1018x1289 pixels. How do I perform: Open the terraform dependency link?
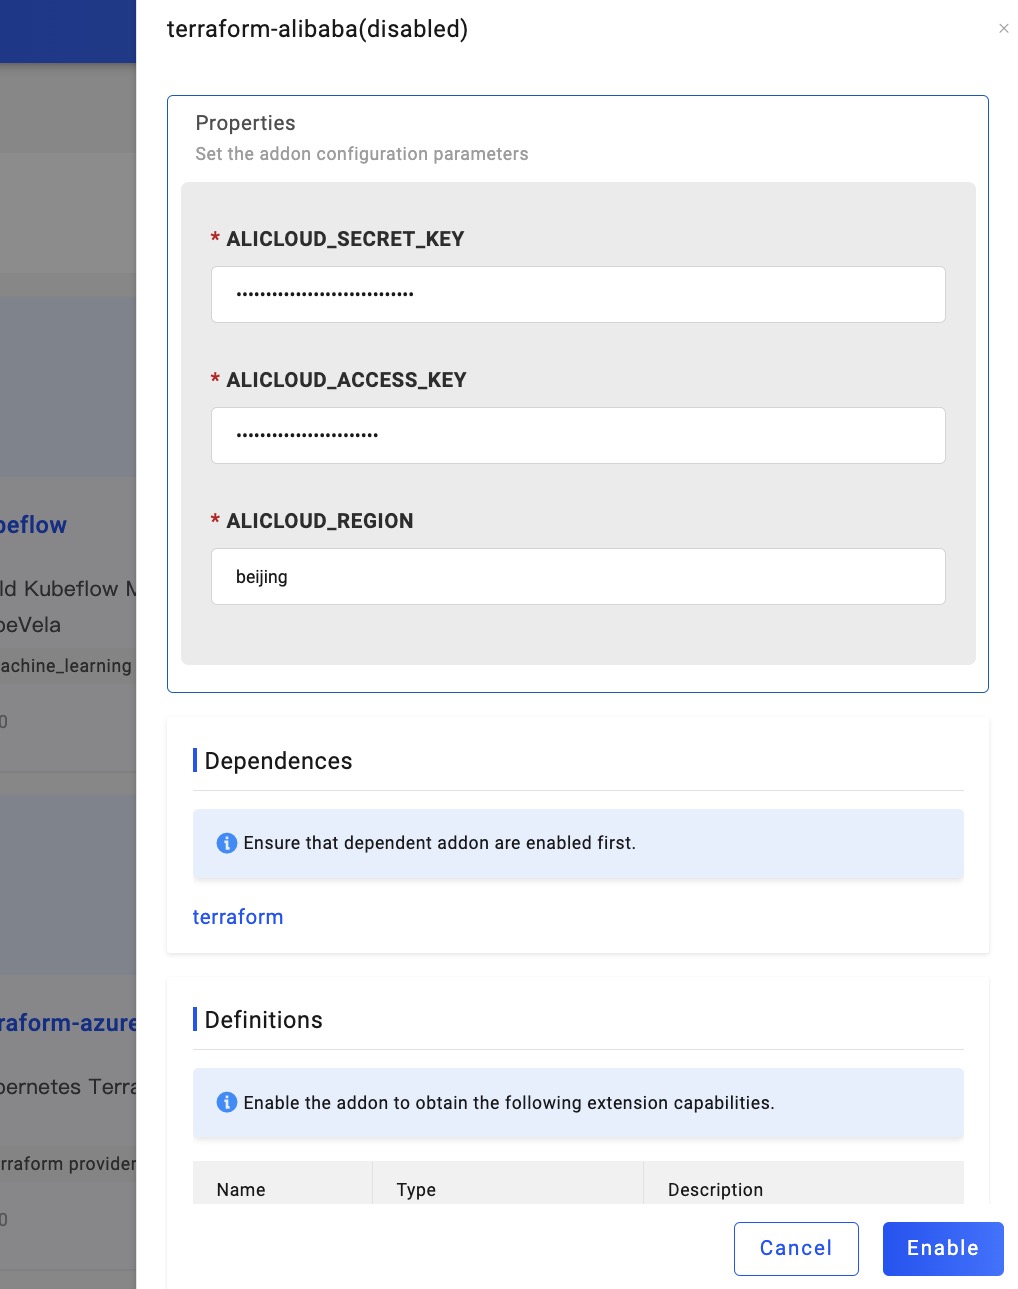pyautogui.click(x=238, y=917)
